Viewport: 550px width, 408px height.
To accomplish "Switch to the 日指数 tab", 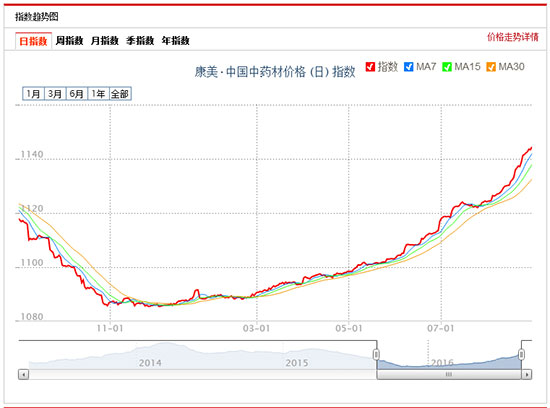I will [33, 41].
